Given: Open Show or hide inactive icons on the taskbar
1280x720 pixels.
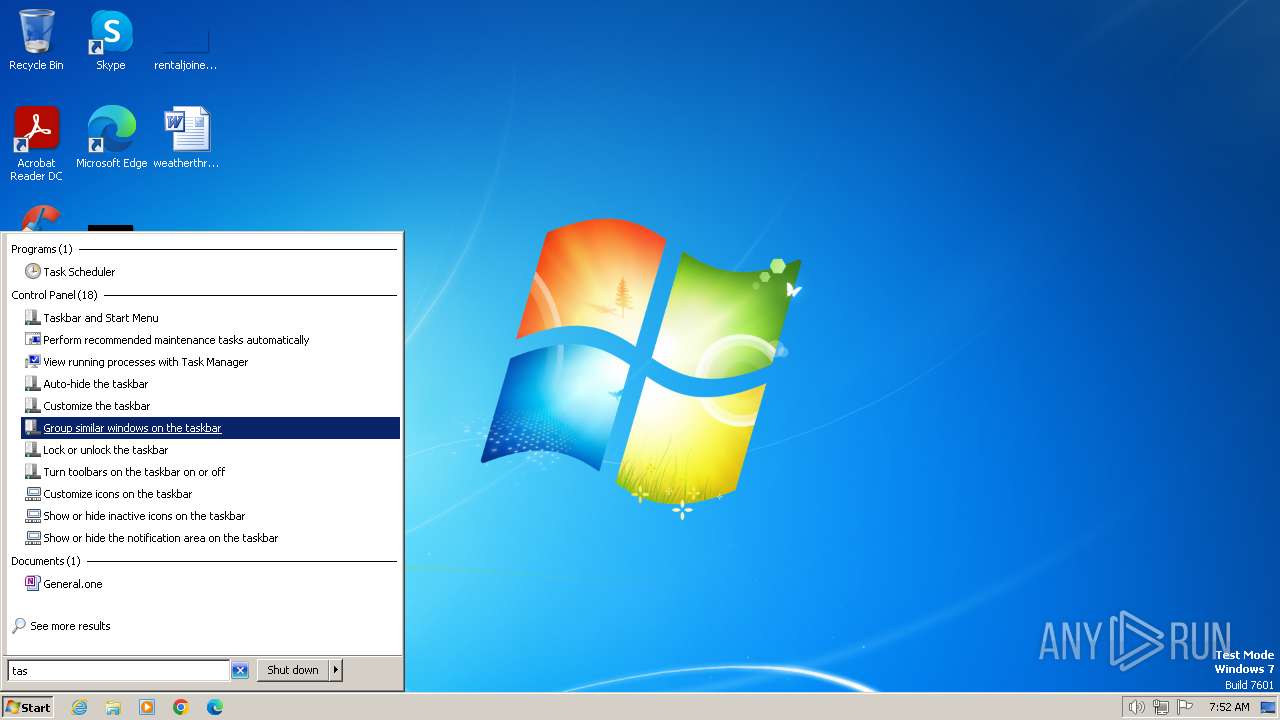Looking at the screenshot, I should (x=211, y=516).
